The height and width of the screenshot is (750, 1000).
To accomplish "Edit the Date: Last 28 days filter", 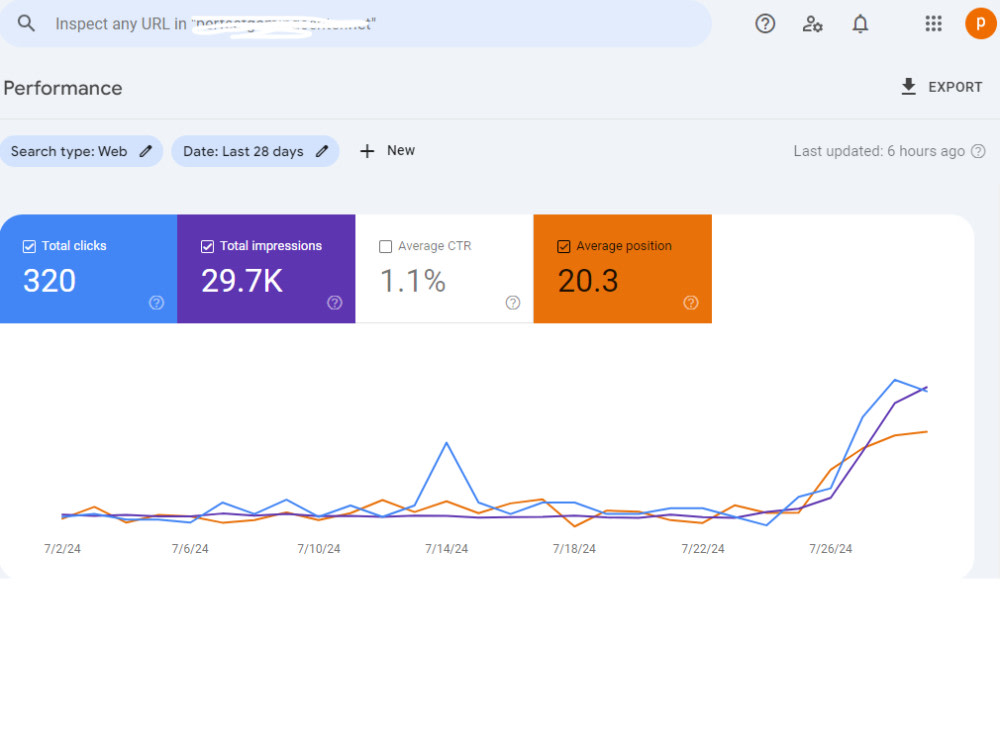I will pos(254,151).
